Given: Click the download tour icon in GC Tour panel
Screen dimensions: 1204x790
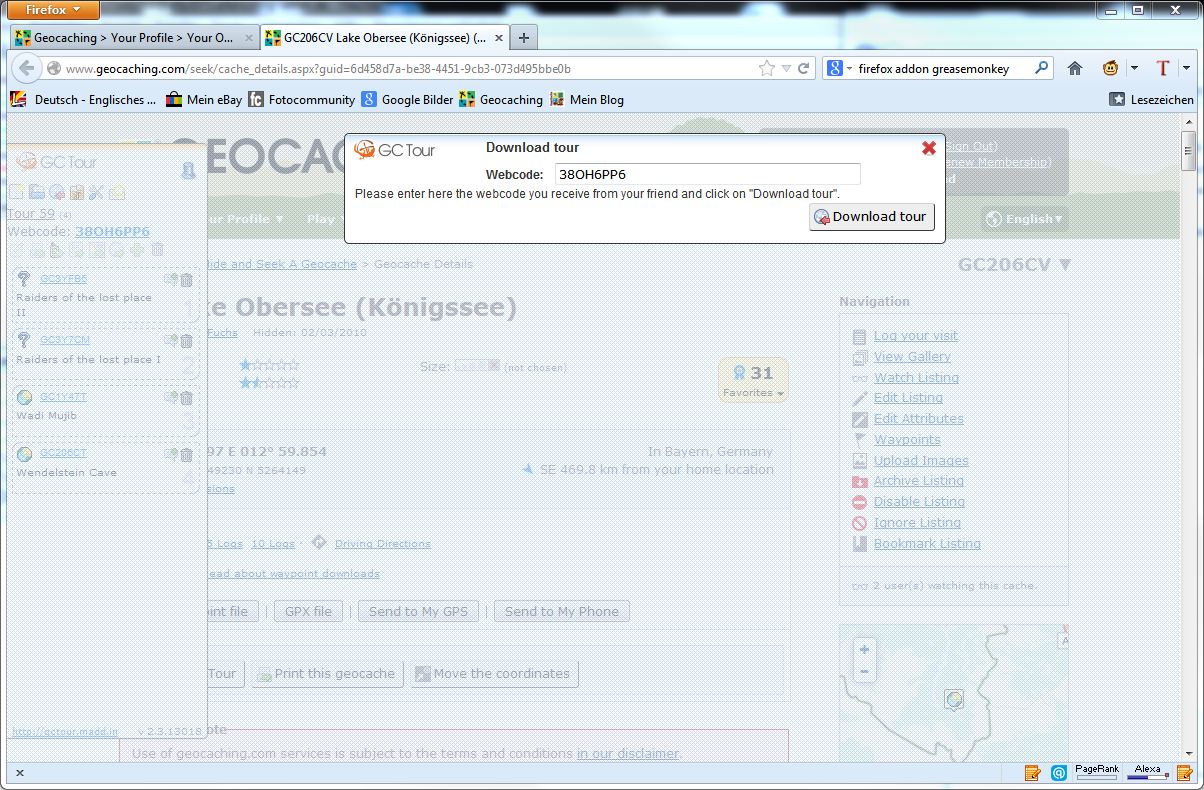Looking at the screenshot, I should (56, 192).
